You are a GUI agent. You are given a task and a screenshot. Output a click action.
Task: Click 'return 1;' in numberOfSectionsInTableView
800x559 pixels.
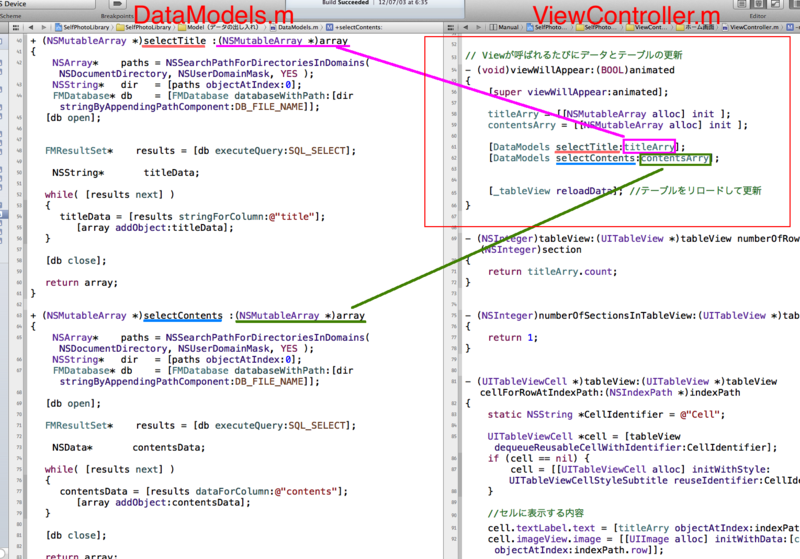point(513,338)
